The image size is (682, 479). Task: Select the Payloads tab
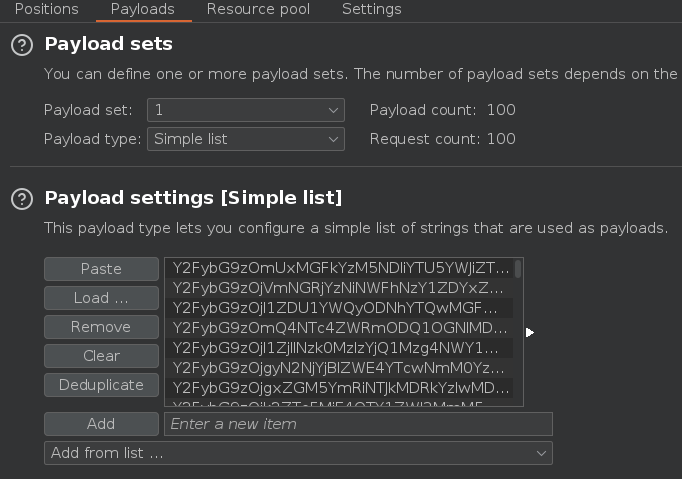click(142, 9)
